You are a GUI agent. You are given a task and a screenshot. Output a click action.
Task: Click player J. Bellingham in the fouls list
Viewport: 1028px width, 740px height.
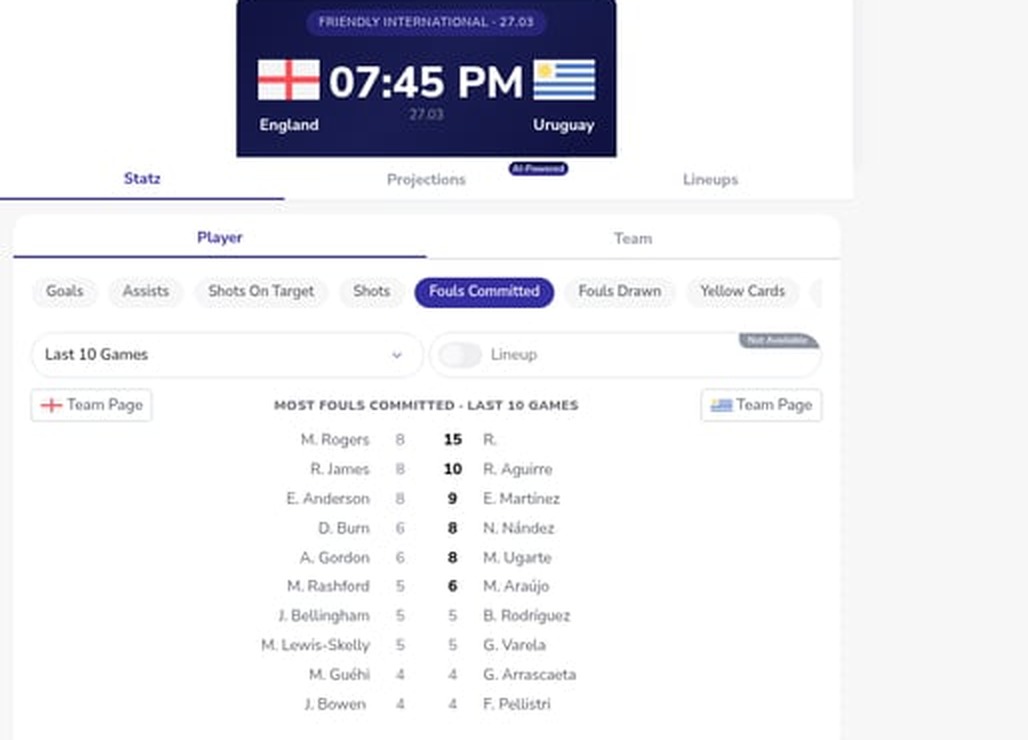click(x=323, y=616)
